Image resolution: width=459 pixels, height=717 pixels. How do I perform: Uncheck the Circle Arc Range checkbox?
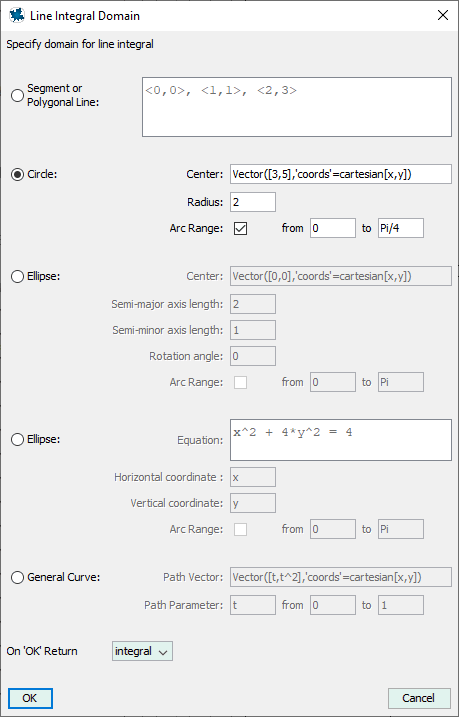tap(240, 228)
